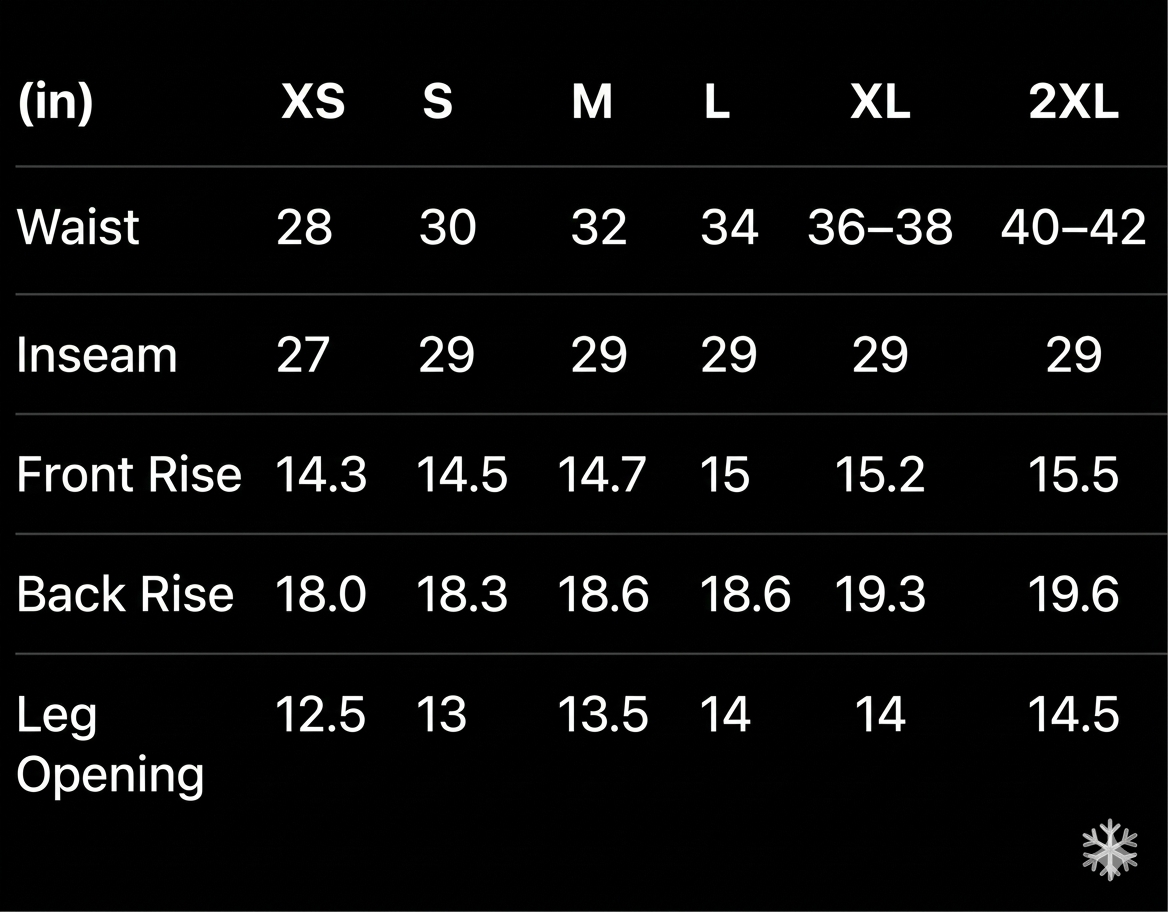Click the 13.5 leg opening value

coord(603,715)
